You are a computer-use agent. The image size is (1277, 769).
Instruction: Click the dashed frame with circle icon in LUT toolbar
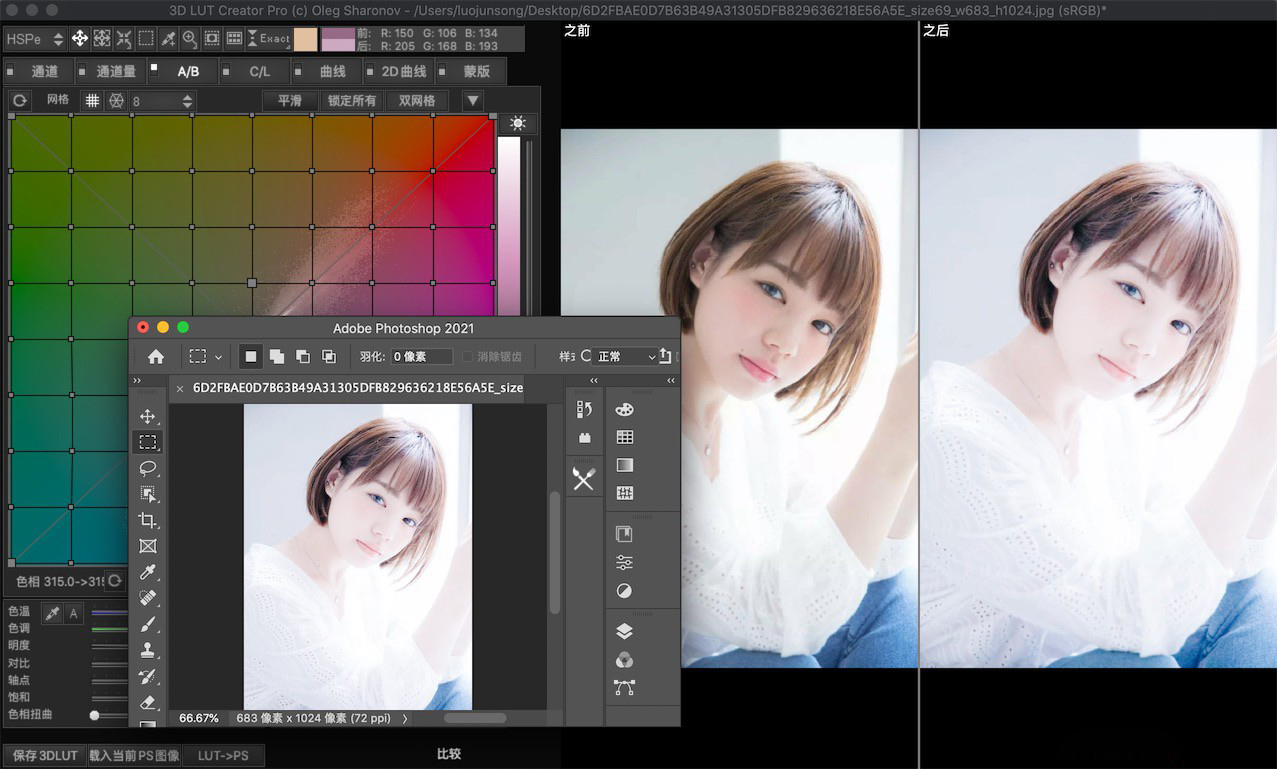tap(212, 39)
